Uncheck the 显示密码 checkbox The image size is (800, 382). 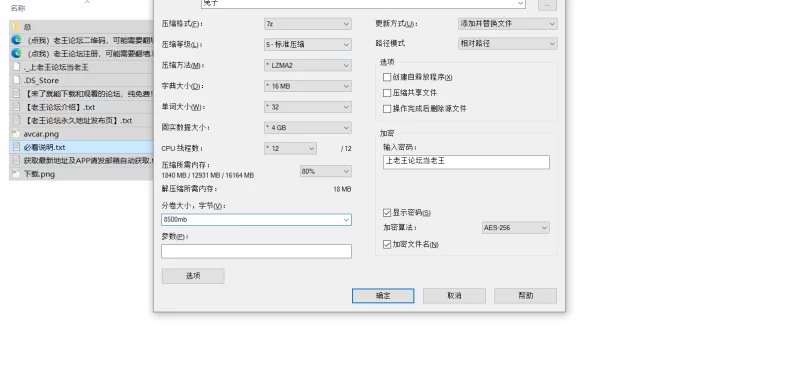pyautogui.click(x=387, y=213)
